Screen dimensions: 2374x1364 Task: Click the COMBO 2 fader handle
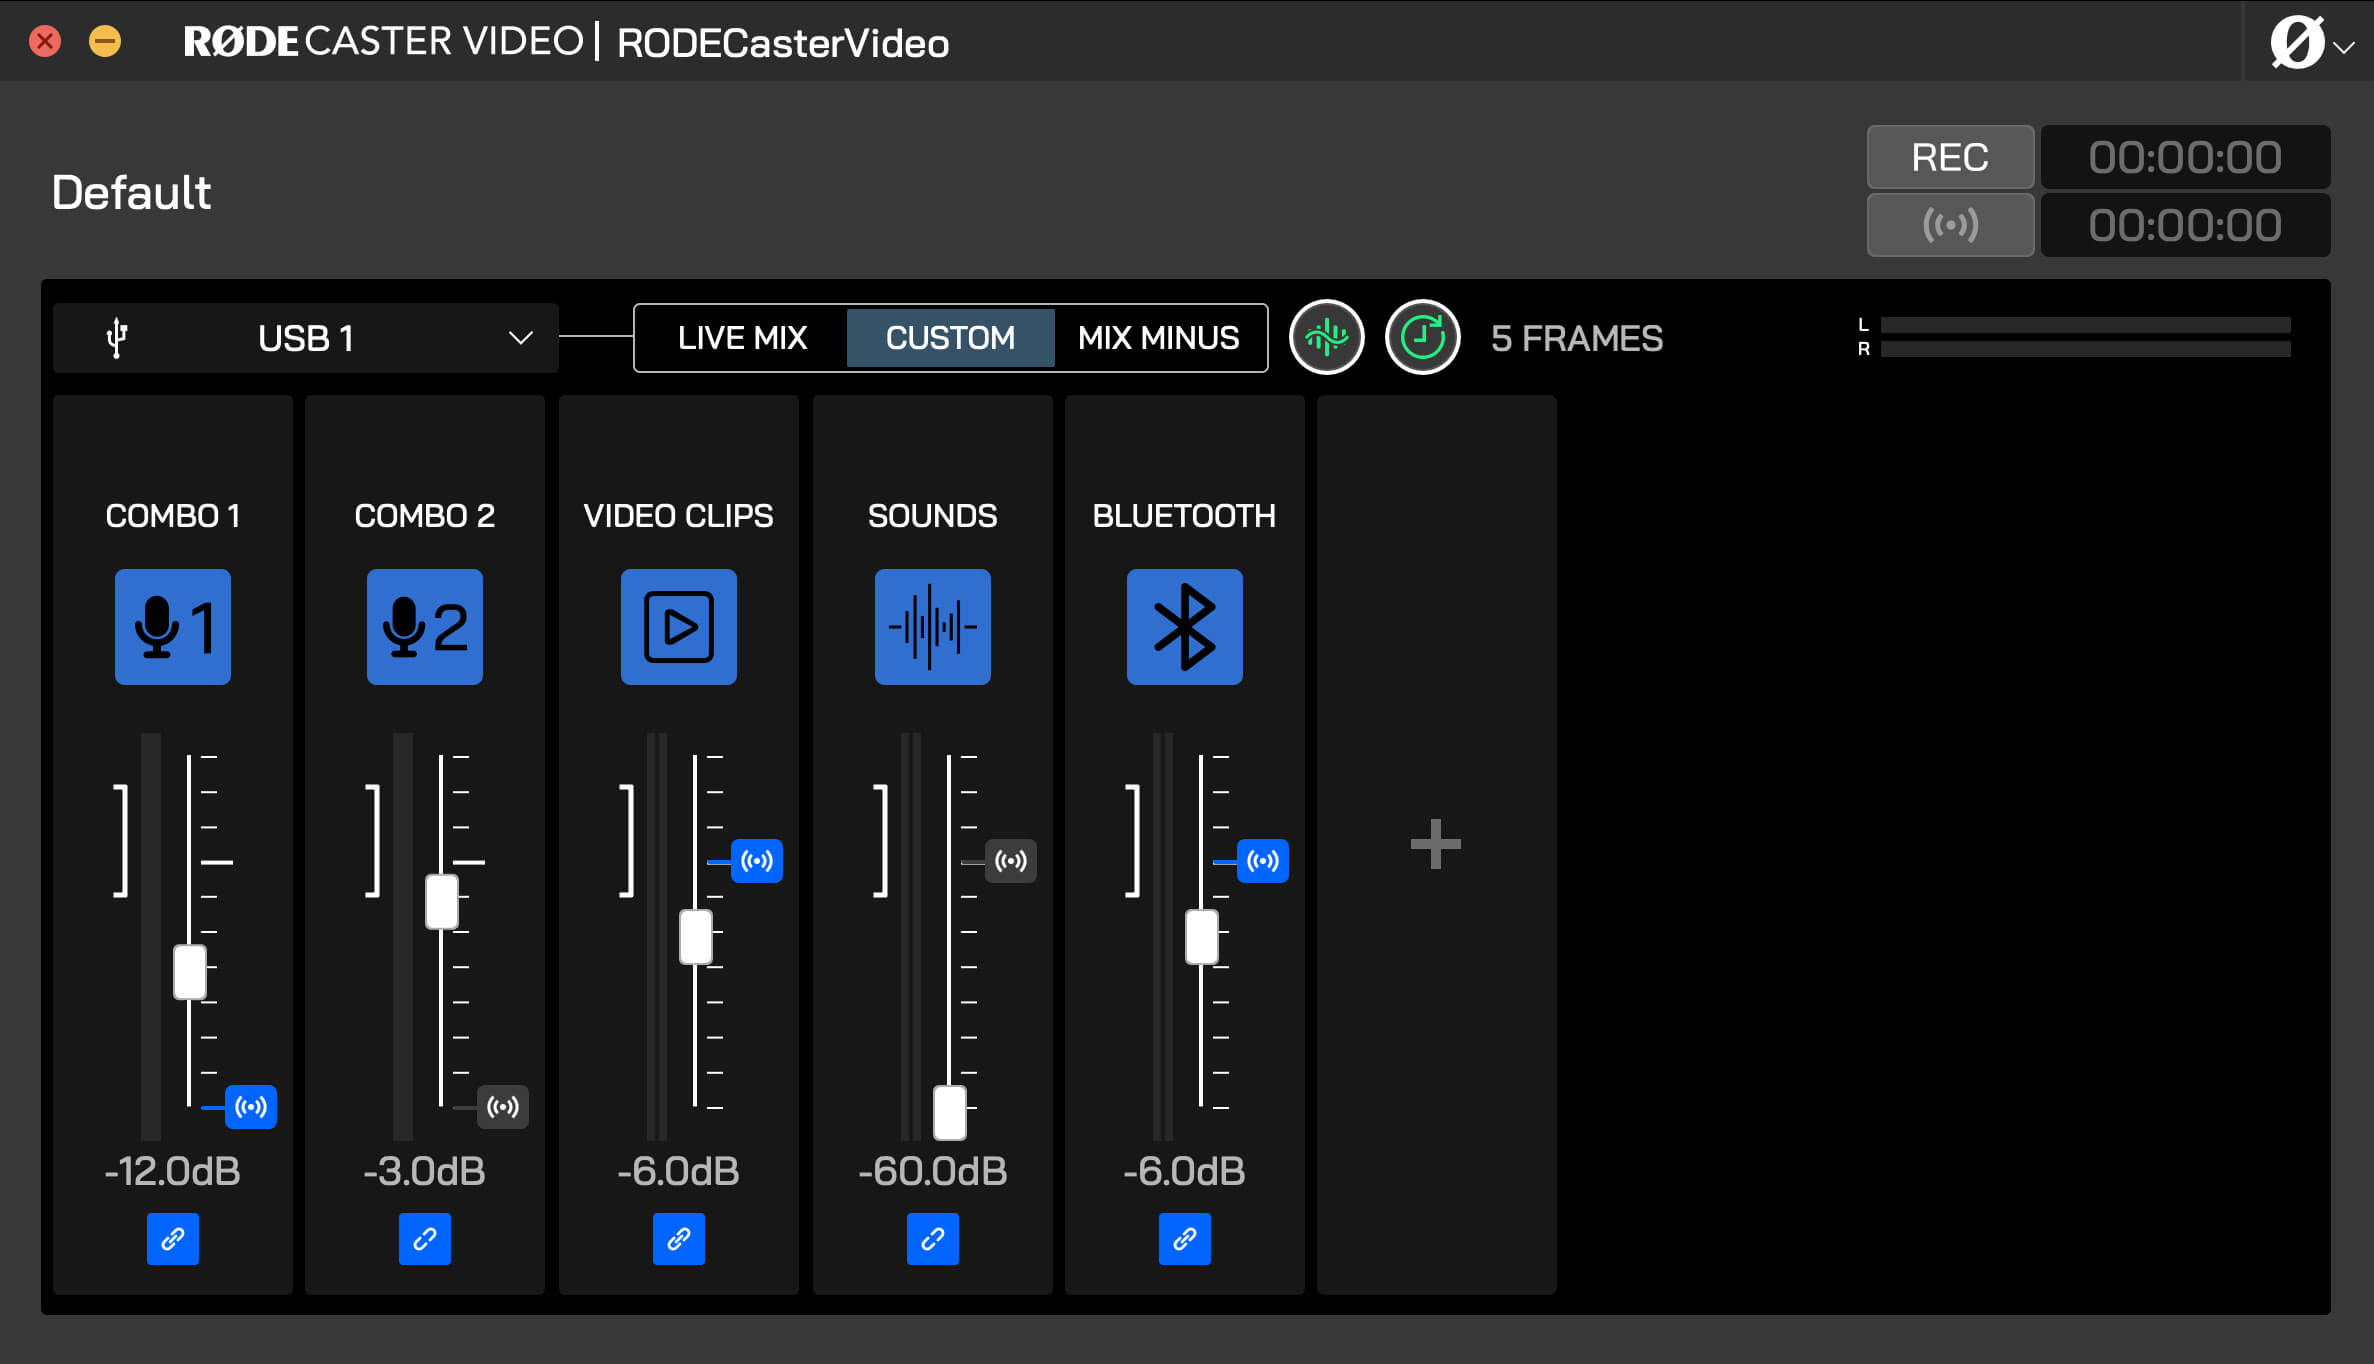(442, 902)
